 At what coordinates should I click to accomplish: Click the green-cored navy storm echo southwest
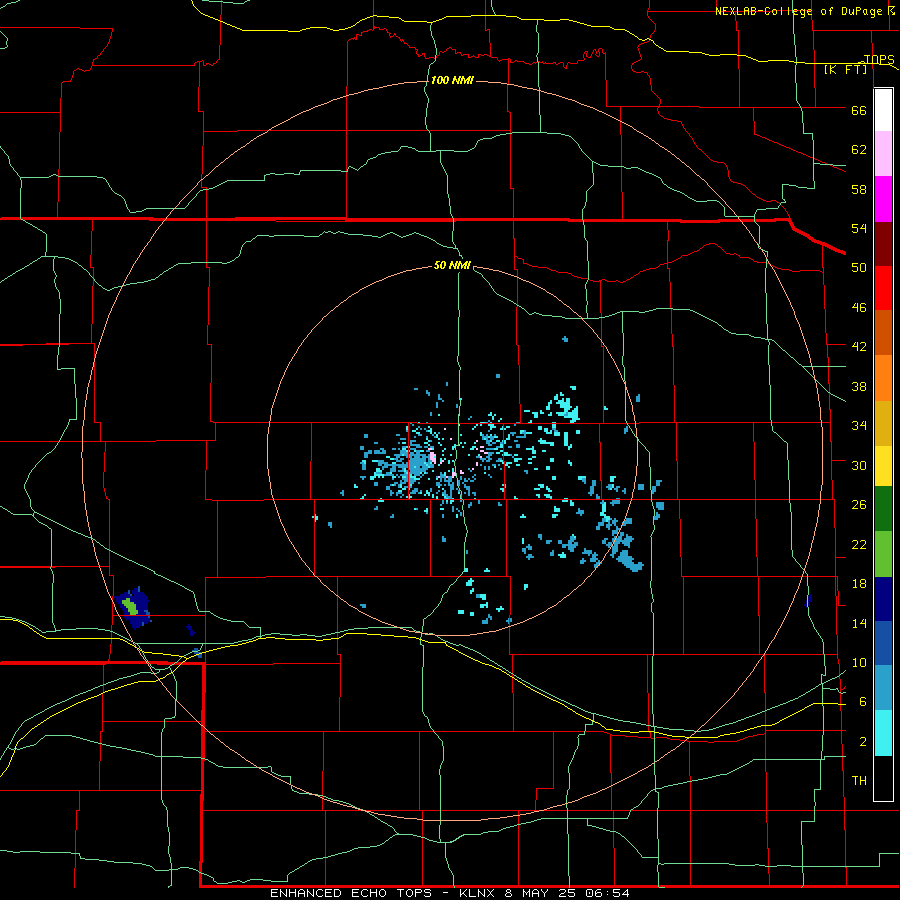tap(133, 608)
